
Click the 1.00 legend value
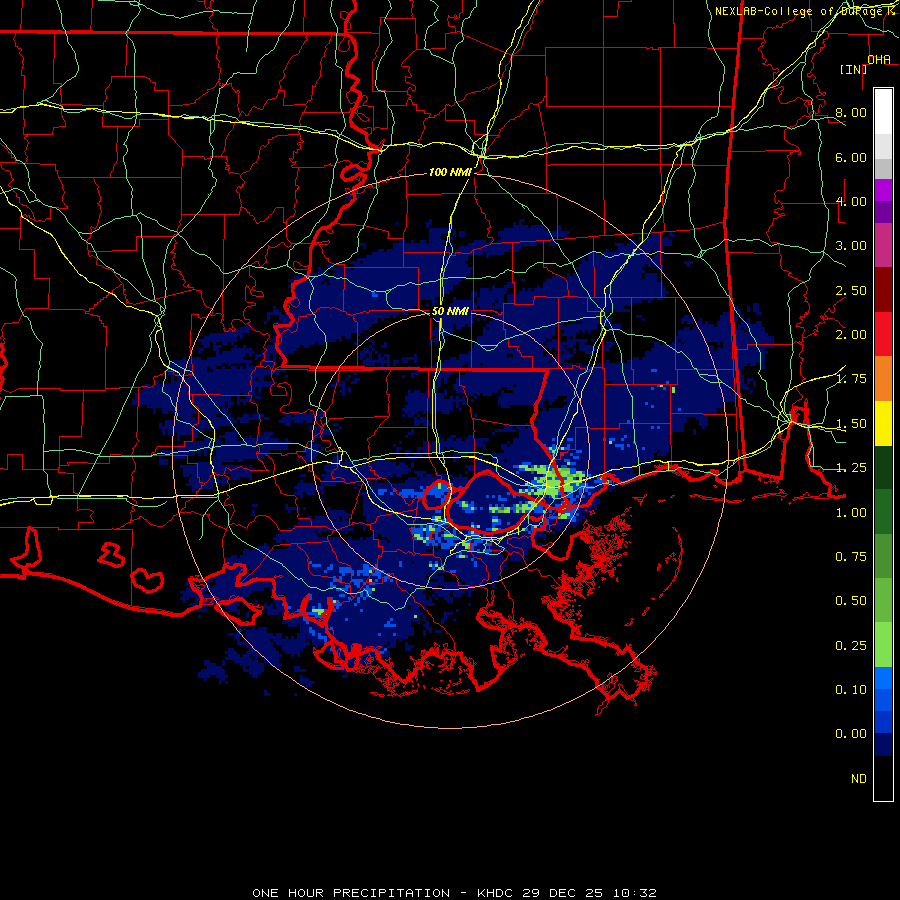(851, 513)
